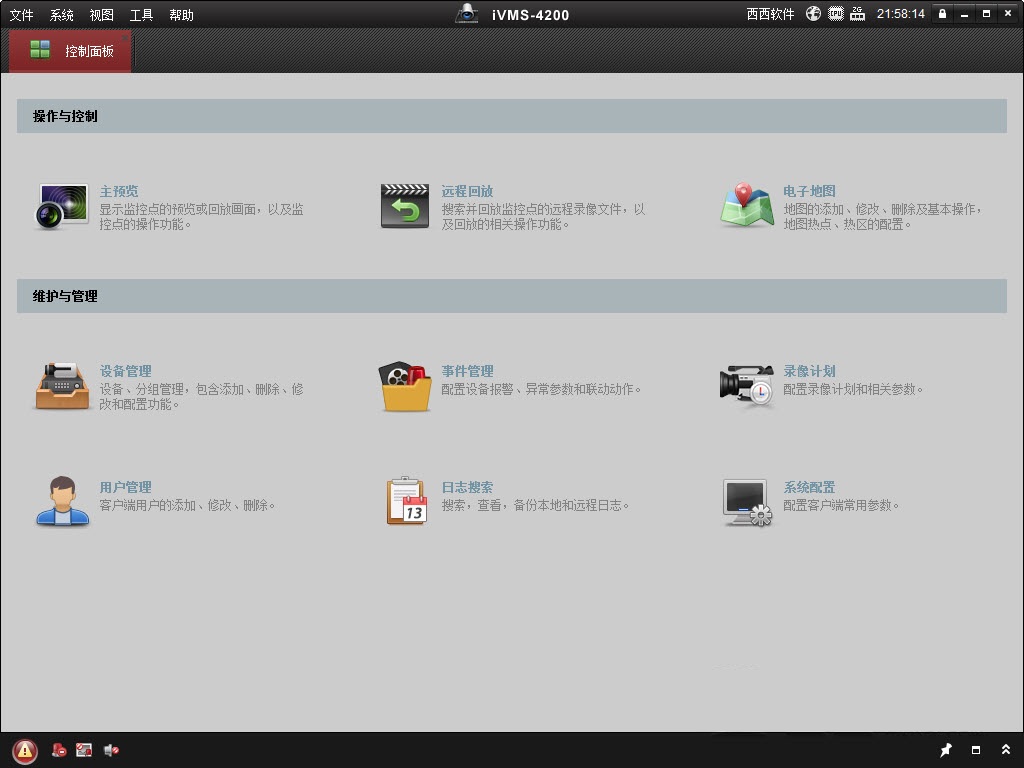Screen dimensions: 1024x768
Task: Pin the alarm panel with the pushpin
Action: 945,749
